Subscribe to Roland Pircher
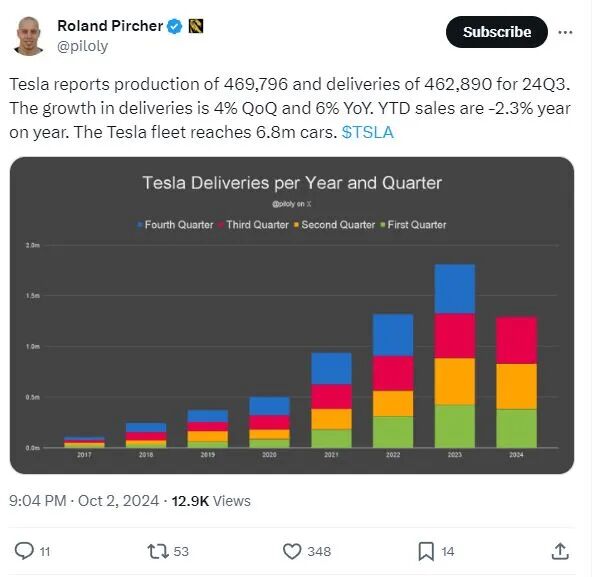This screenshot has height=577, width=597. coord(496,32)
